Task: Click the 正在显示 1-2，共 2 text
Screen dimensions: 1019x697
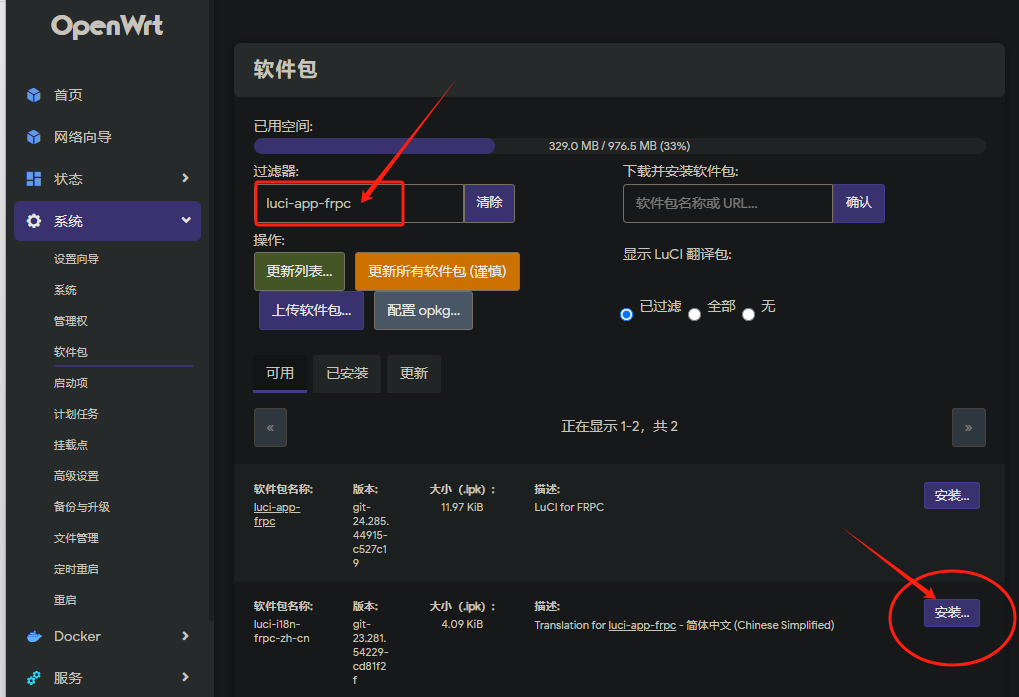Action: (619, 426)
